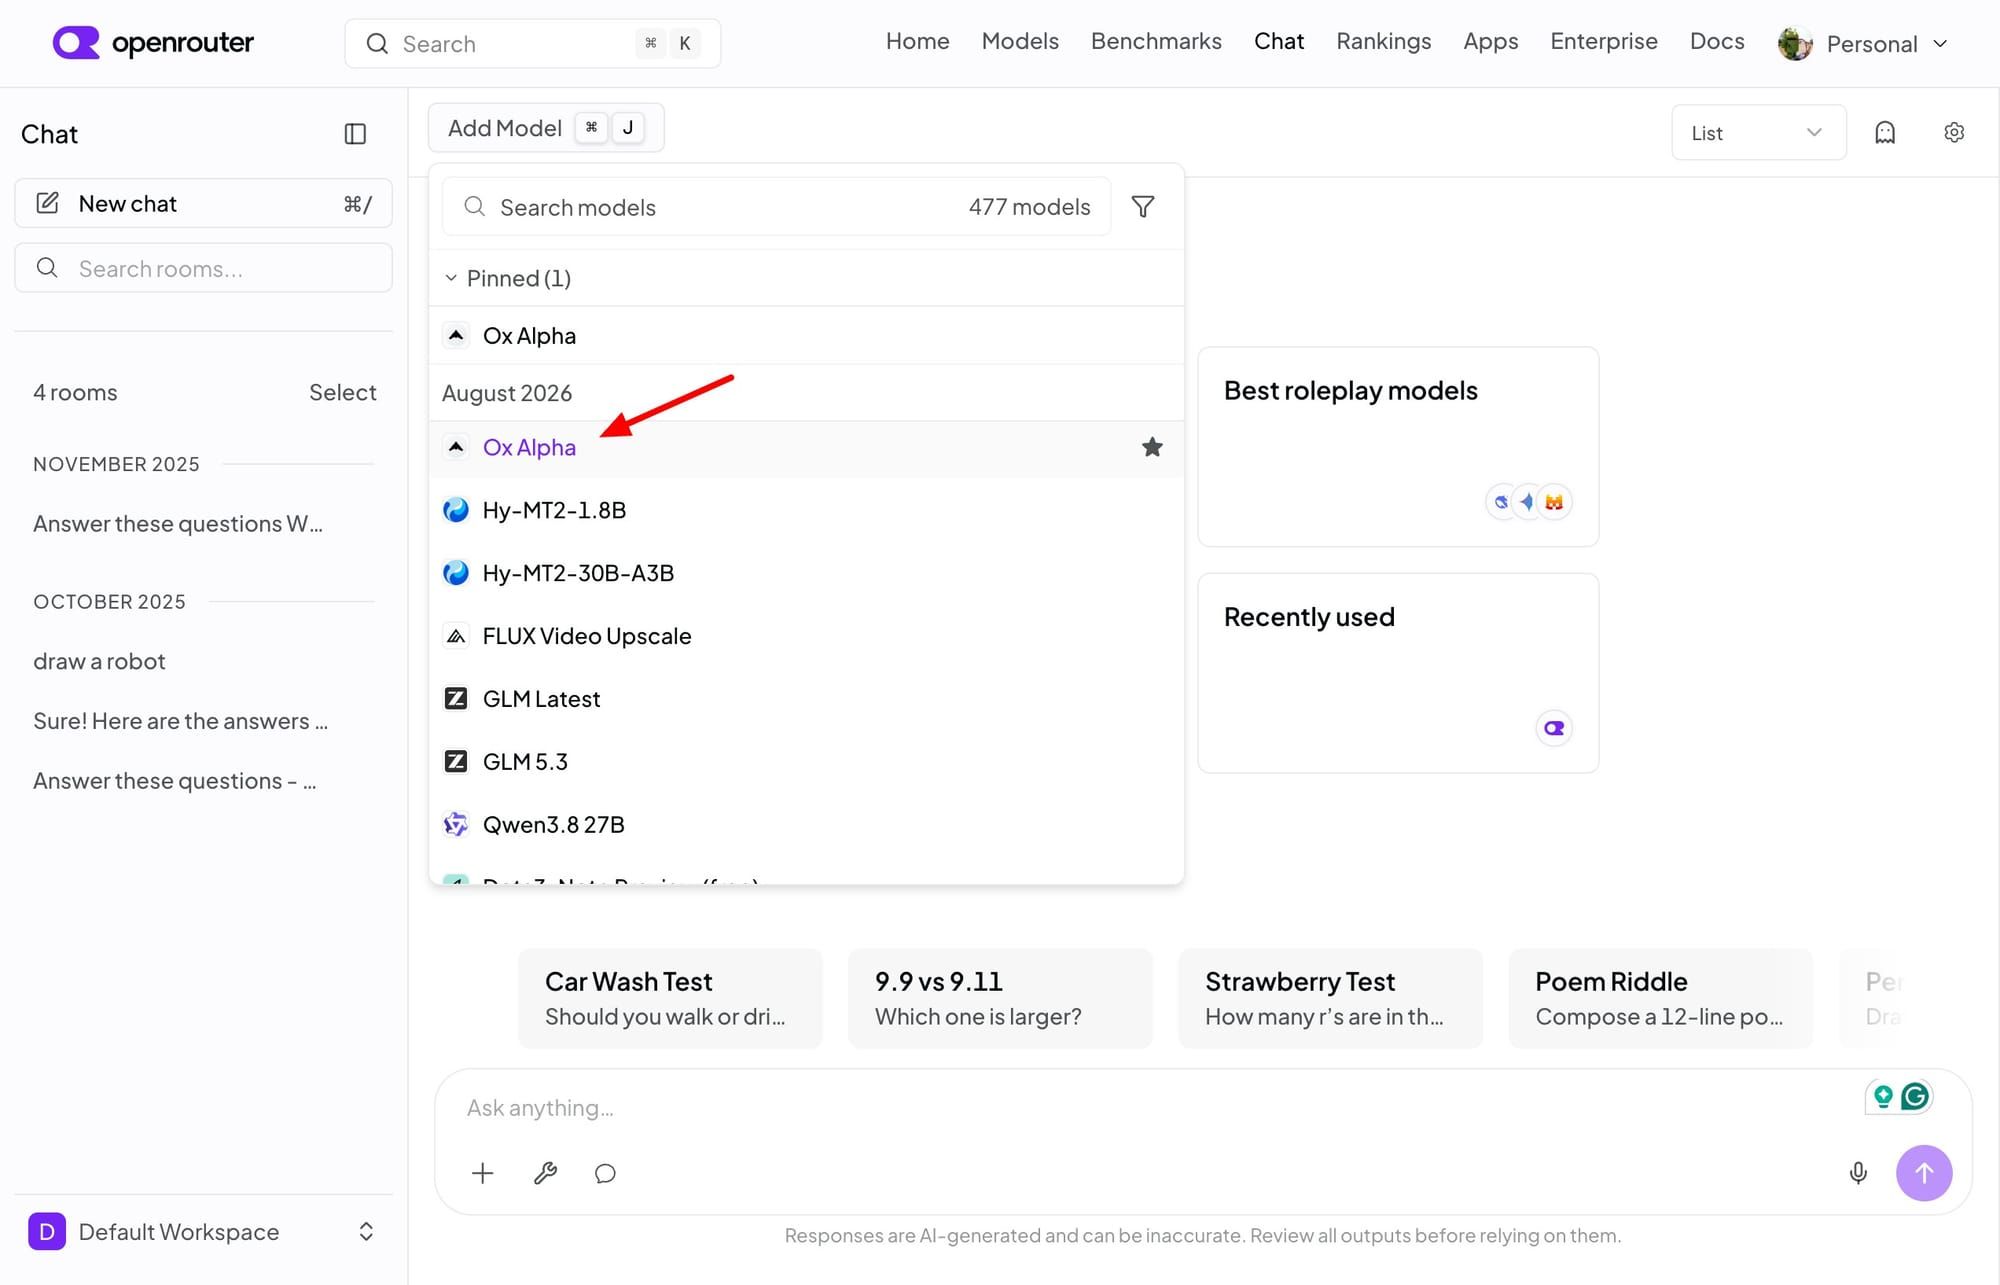
Task: Open the List view dropdown
Action: pyautogui.click(x=1758, y=132)
